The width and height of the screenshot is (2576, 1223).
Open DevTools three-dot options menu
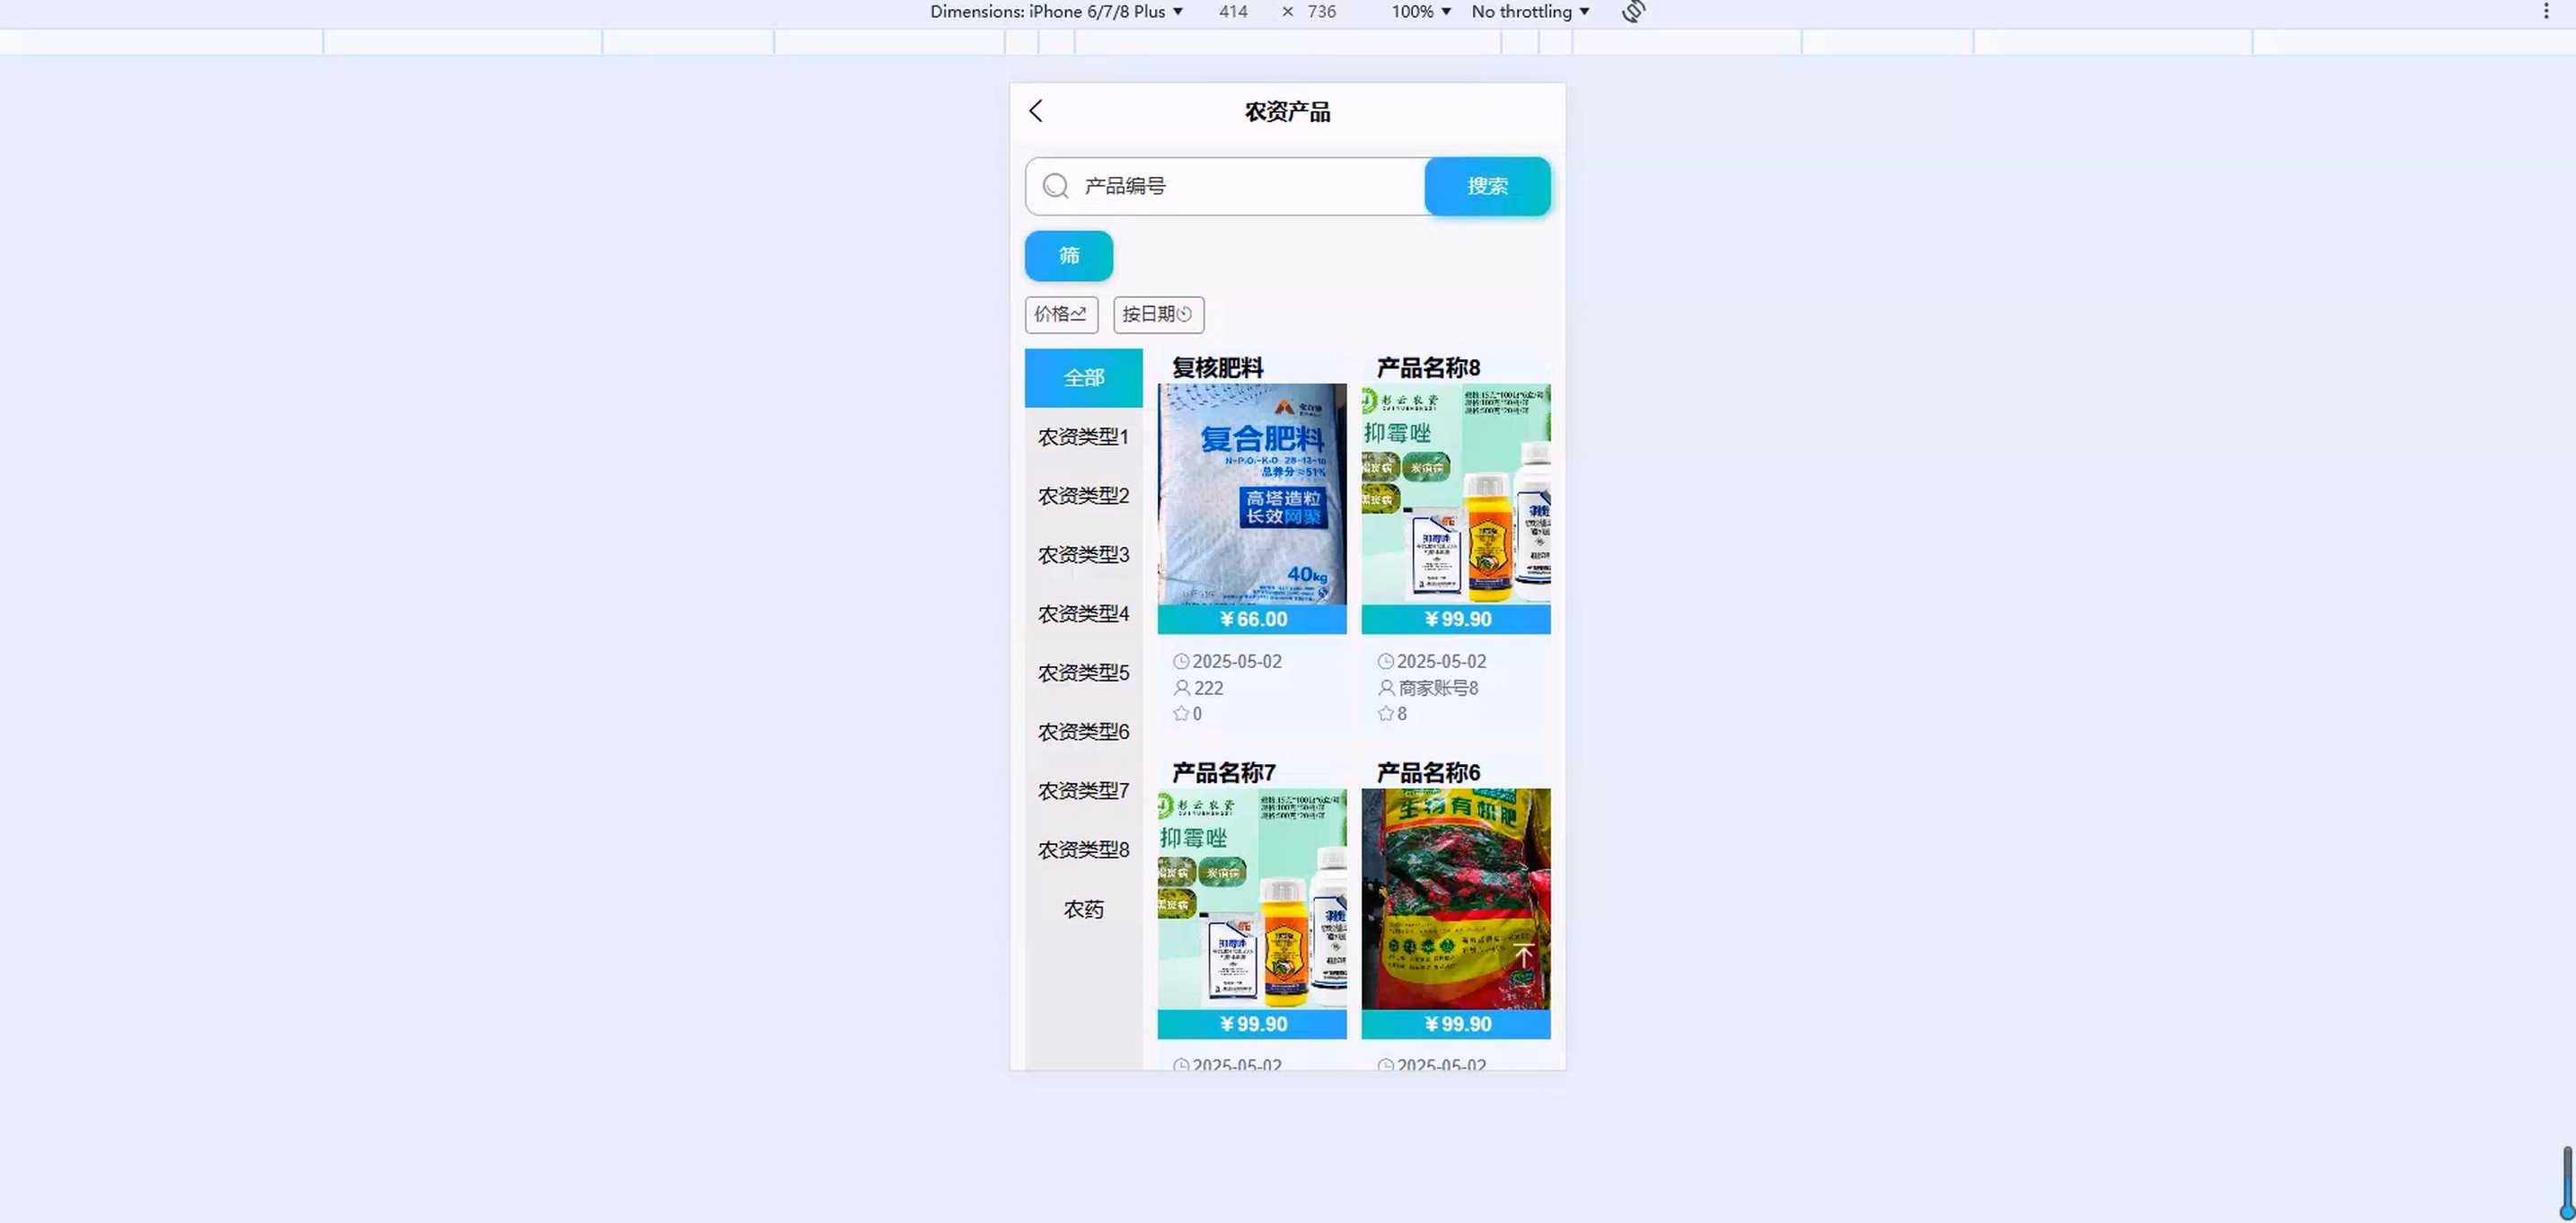coord(2546,11)
